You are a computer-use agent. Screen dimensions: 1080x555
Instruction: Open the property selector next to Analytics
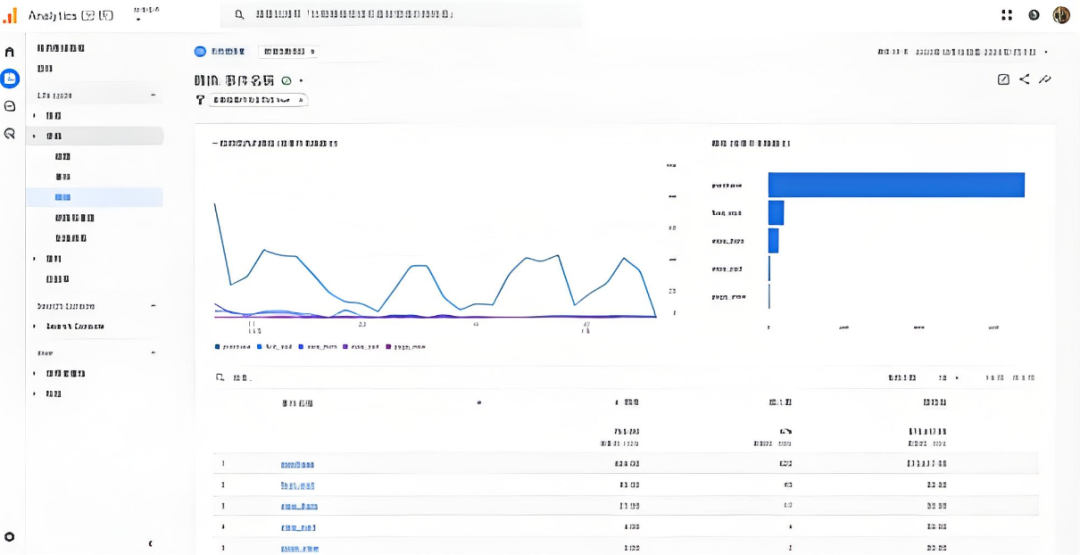pos(138,16)
